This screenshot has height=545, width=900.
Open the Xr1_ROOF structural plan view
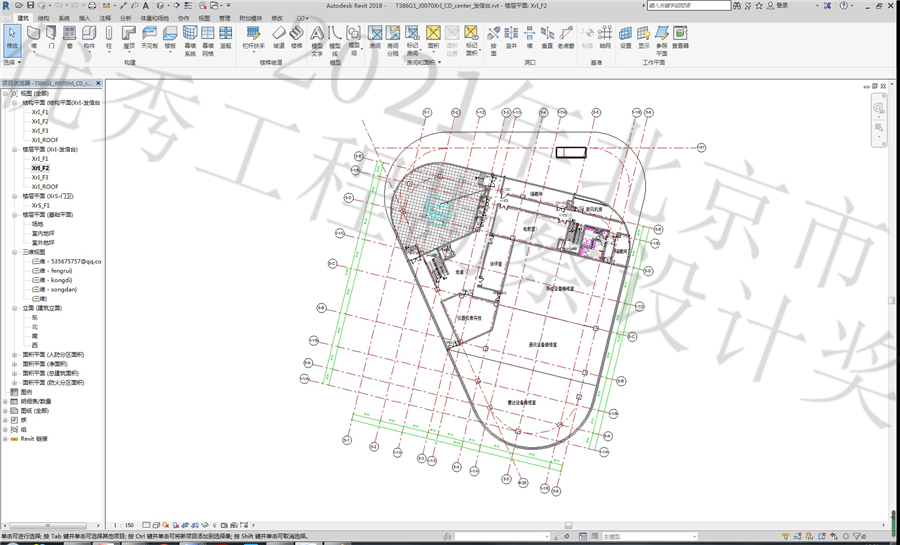click(45, 140)
